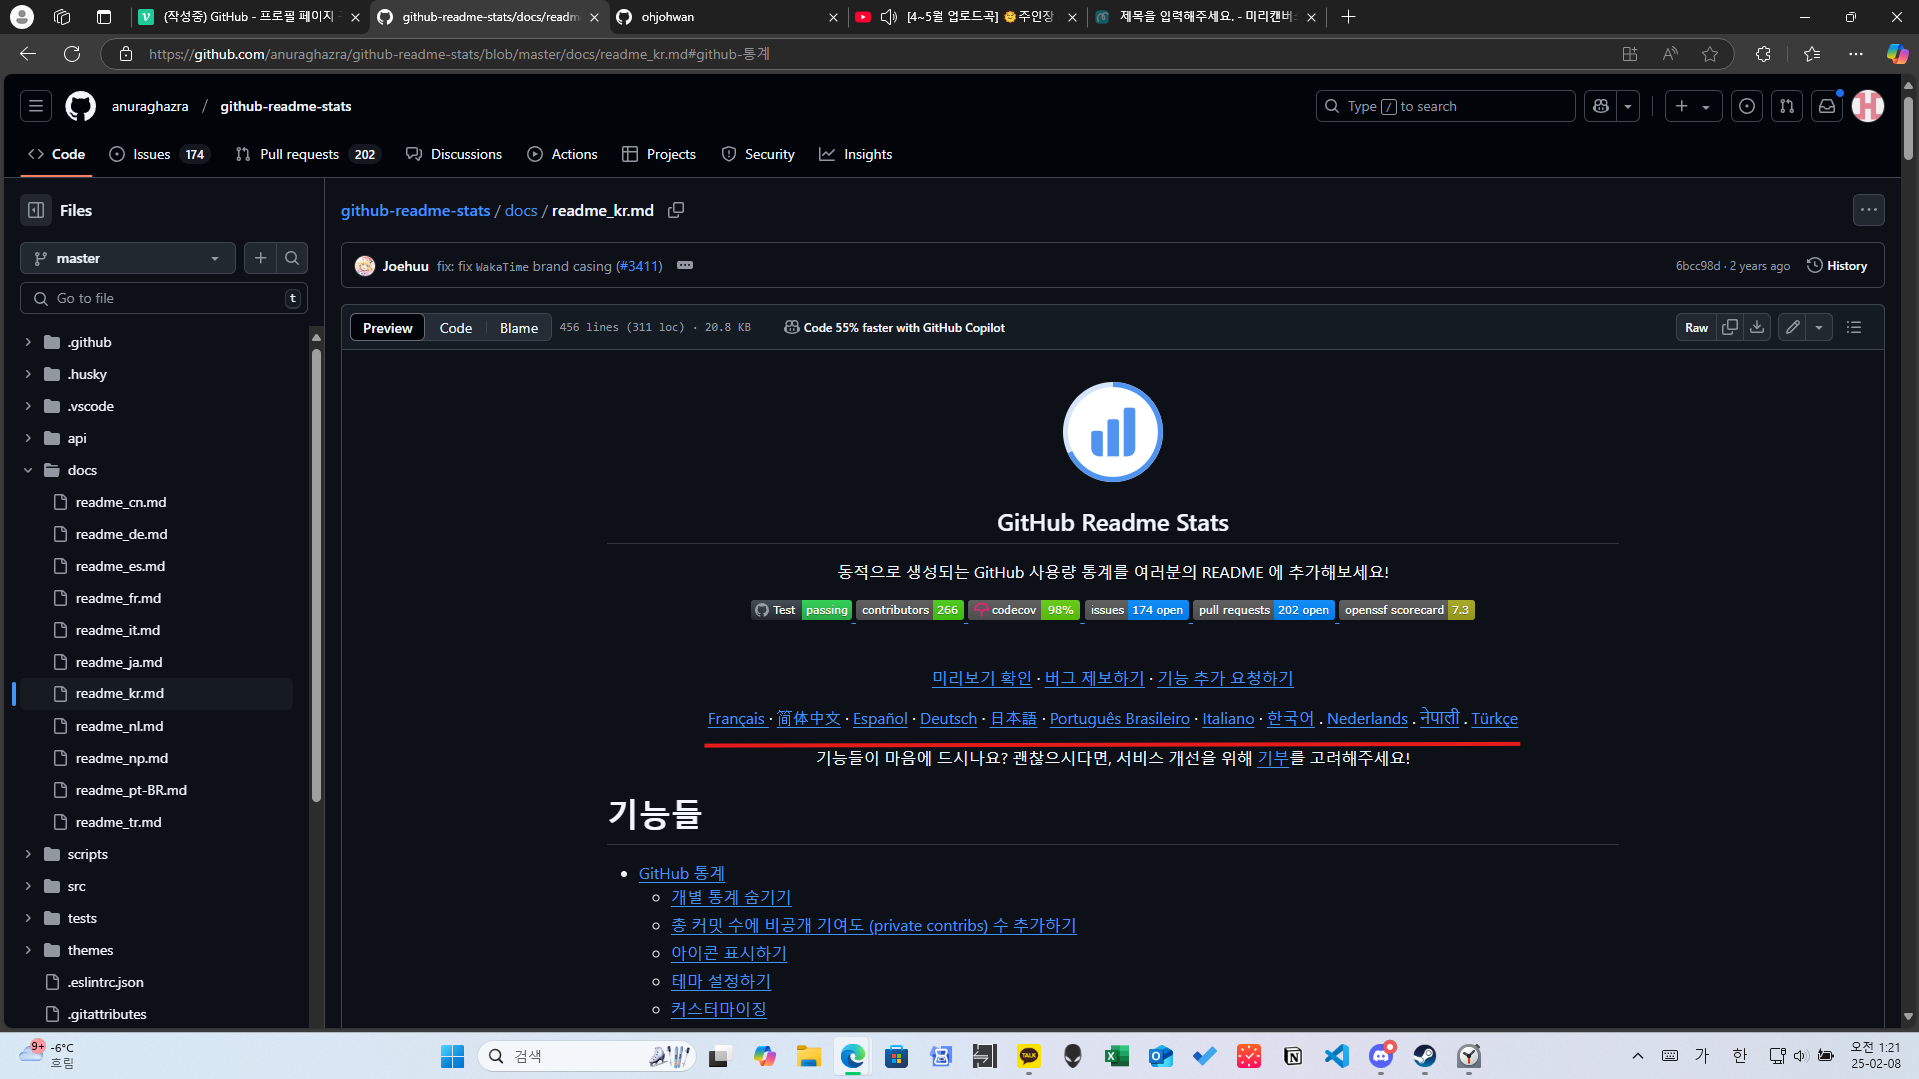Open readme_ja.md in the file tree
This screenshot has height=1079, width=1919.
[119, 662]
